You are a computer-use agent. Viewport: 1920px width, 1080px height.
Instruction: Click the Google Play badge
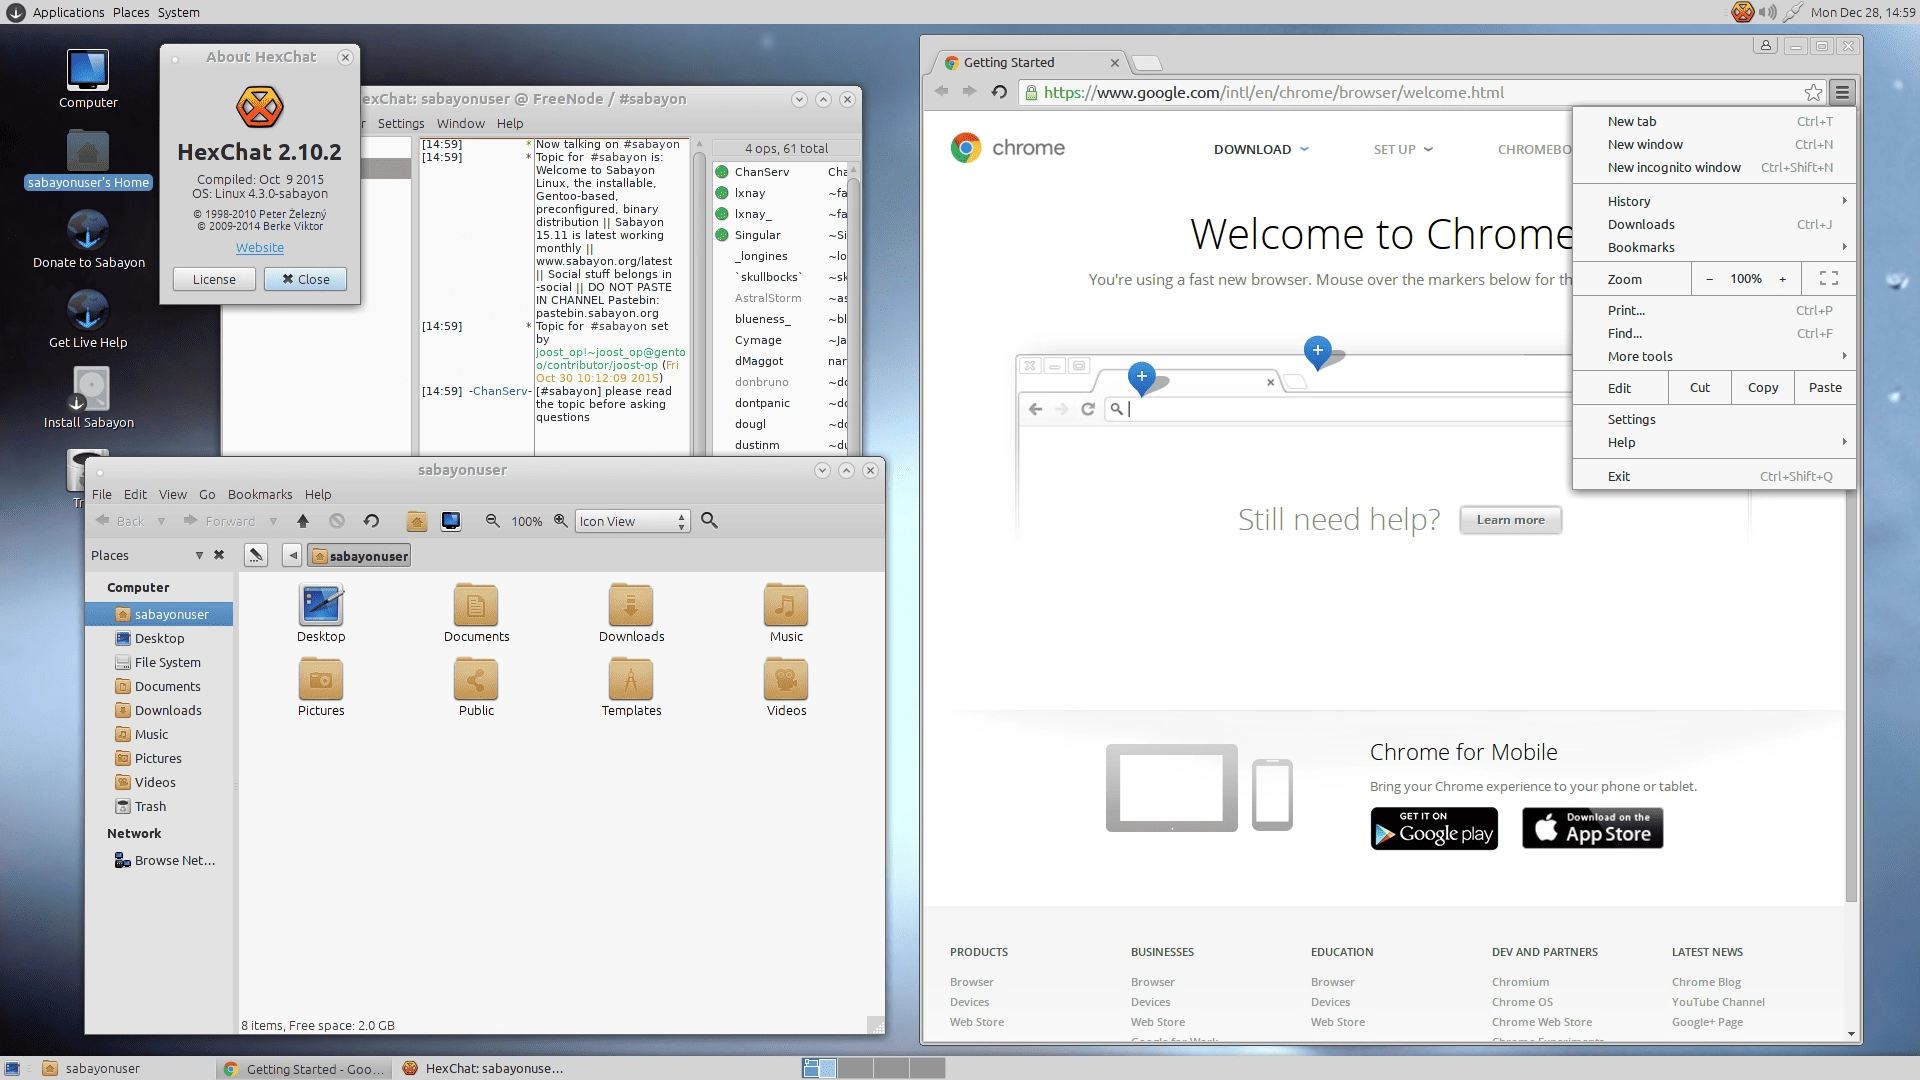coord(1434,828)
